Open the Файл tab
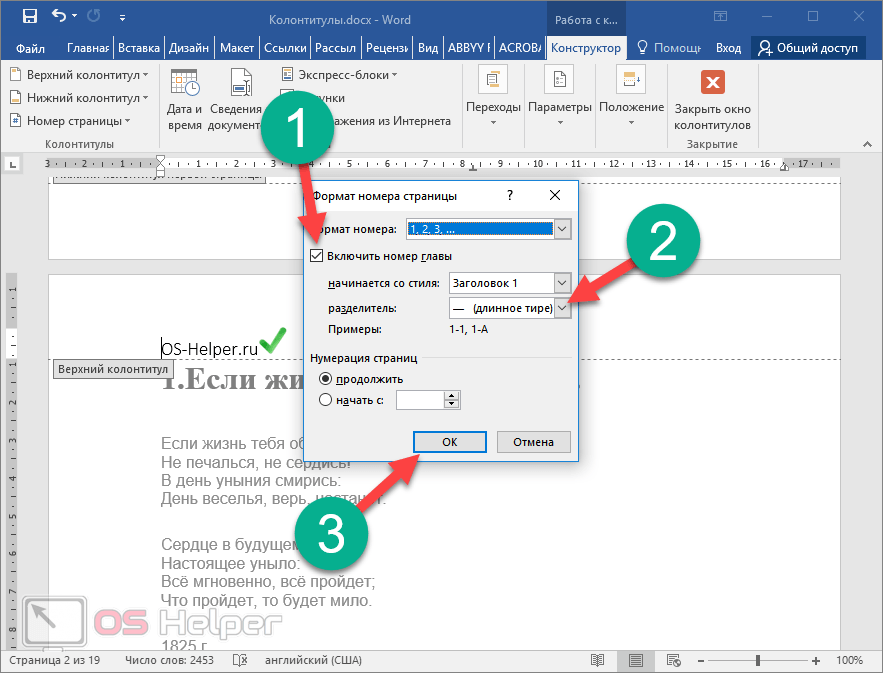Viewport: 883px width, 673px height. (30, 48)
